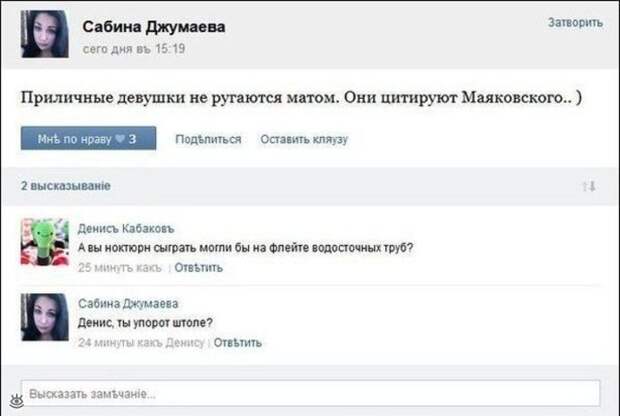Close the post using "Затворить"
This screenshot has height=416, width=620.
(x=575, y=23)
